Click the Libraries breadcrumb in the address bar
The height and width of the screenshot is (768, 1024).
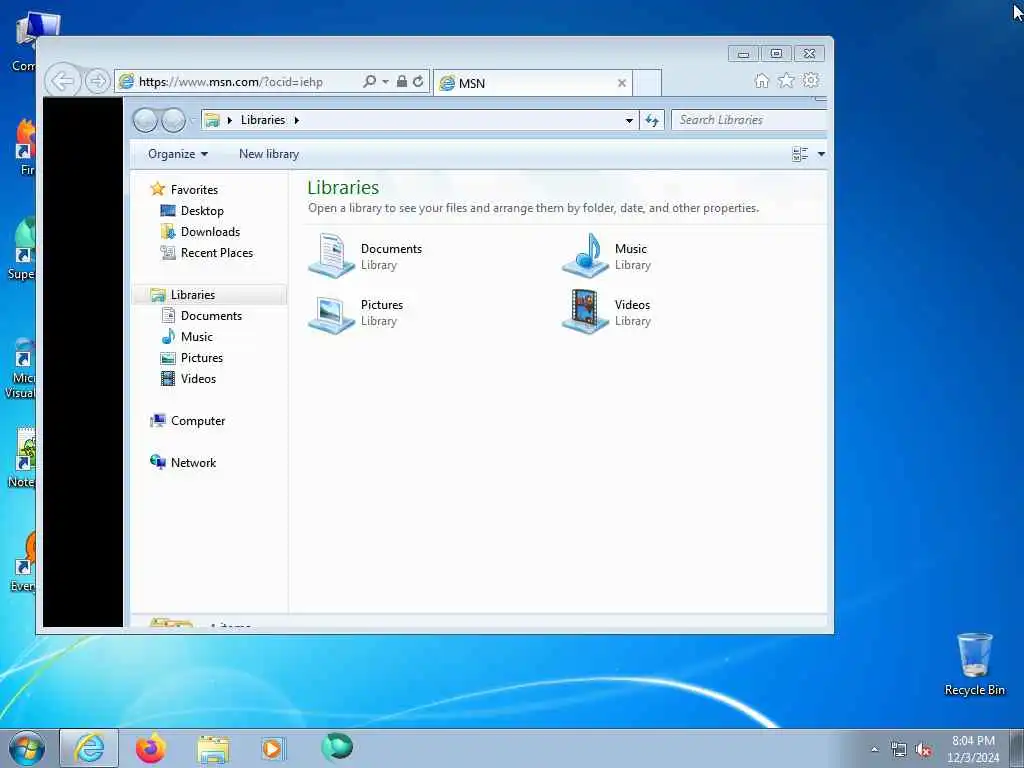pyautogui.click(x=263, y=120)
